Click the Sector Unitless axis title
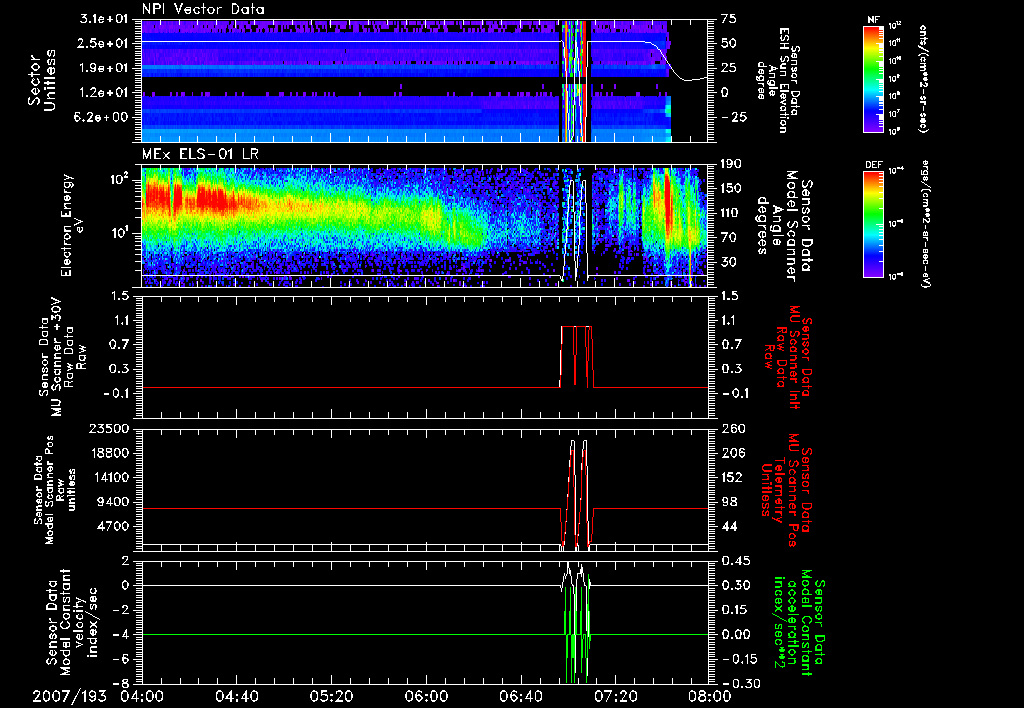This screenshot has height=708, width=1024. click(41, 80)
